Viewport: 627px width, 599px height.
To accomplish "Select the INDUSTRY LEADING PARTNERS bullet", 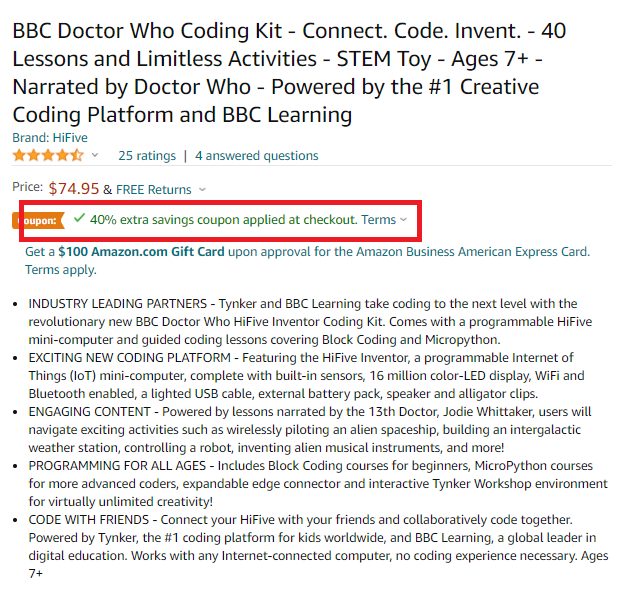I will (310, 321).
